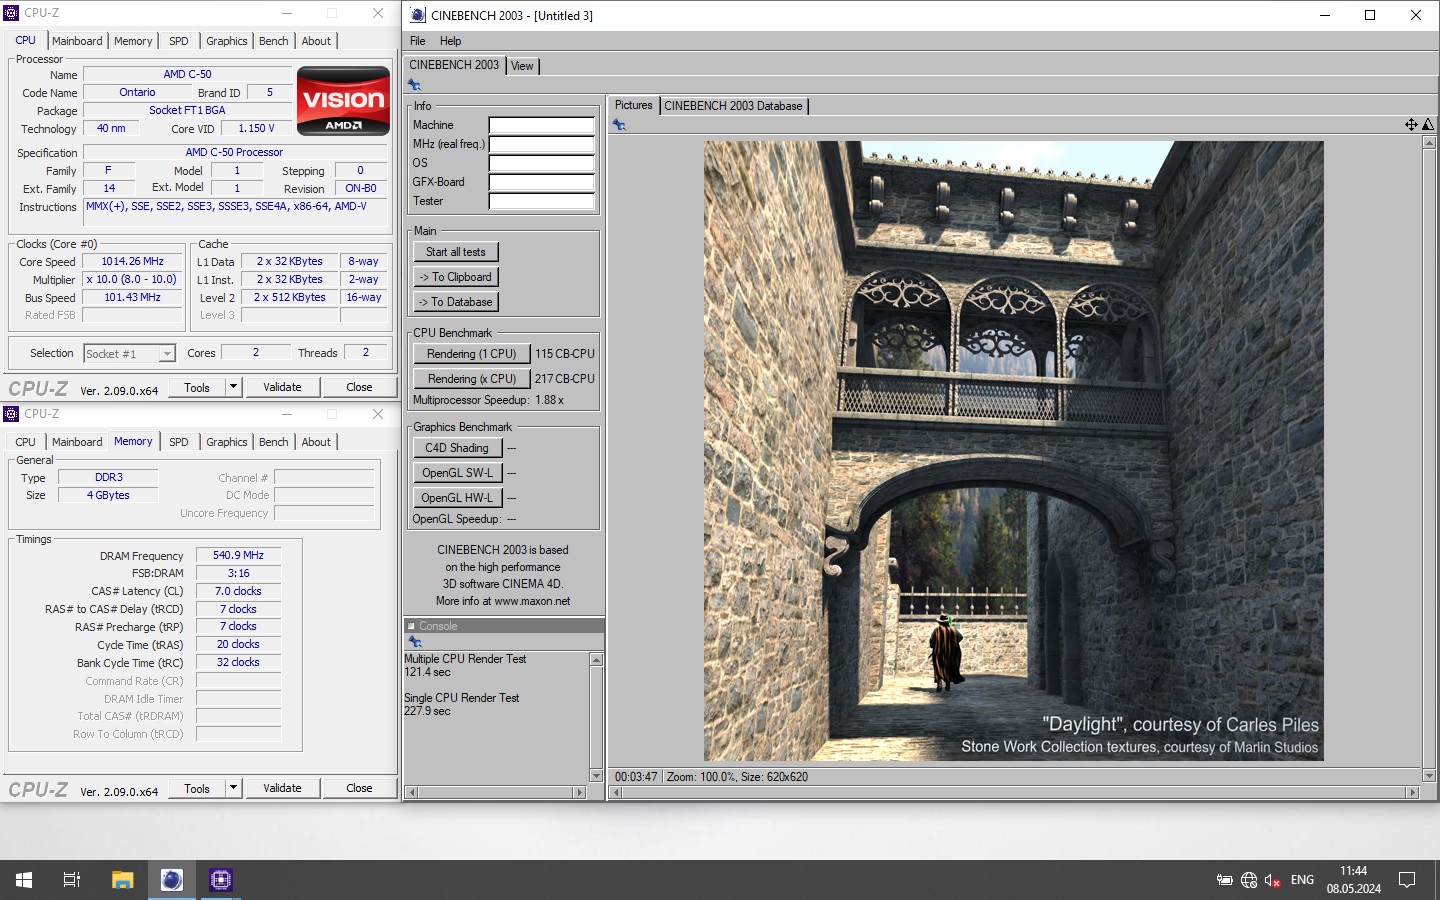Run OpenGL HW-L benchmark
Screen dimensions: 1440x900
457,498
